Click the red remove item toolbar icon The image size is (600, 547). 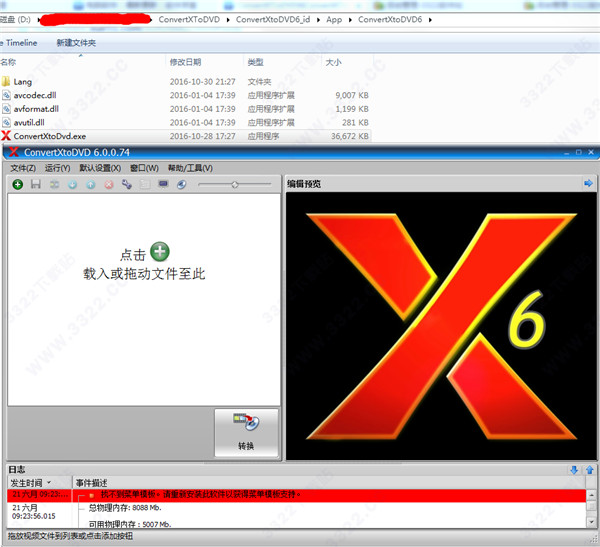click(109, 185)
